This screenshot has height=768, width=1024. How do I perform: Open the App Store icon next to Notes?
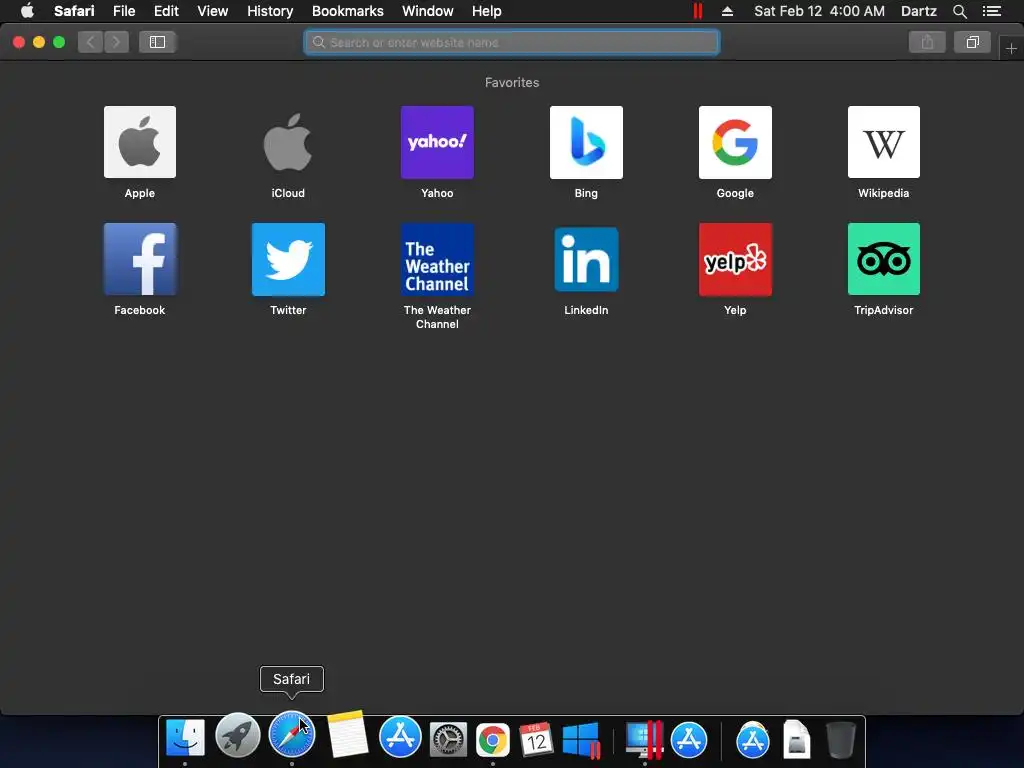click(x=400, y=737)
